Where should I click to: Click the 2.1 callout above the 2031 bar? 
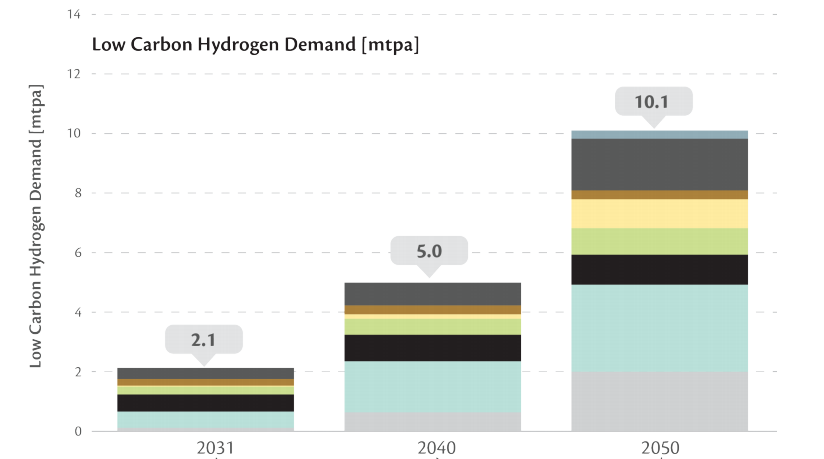click(204, 340)
